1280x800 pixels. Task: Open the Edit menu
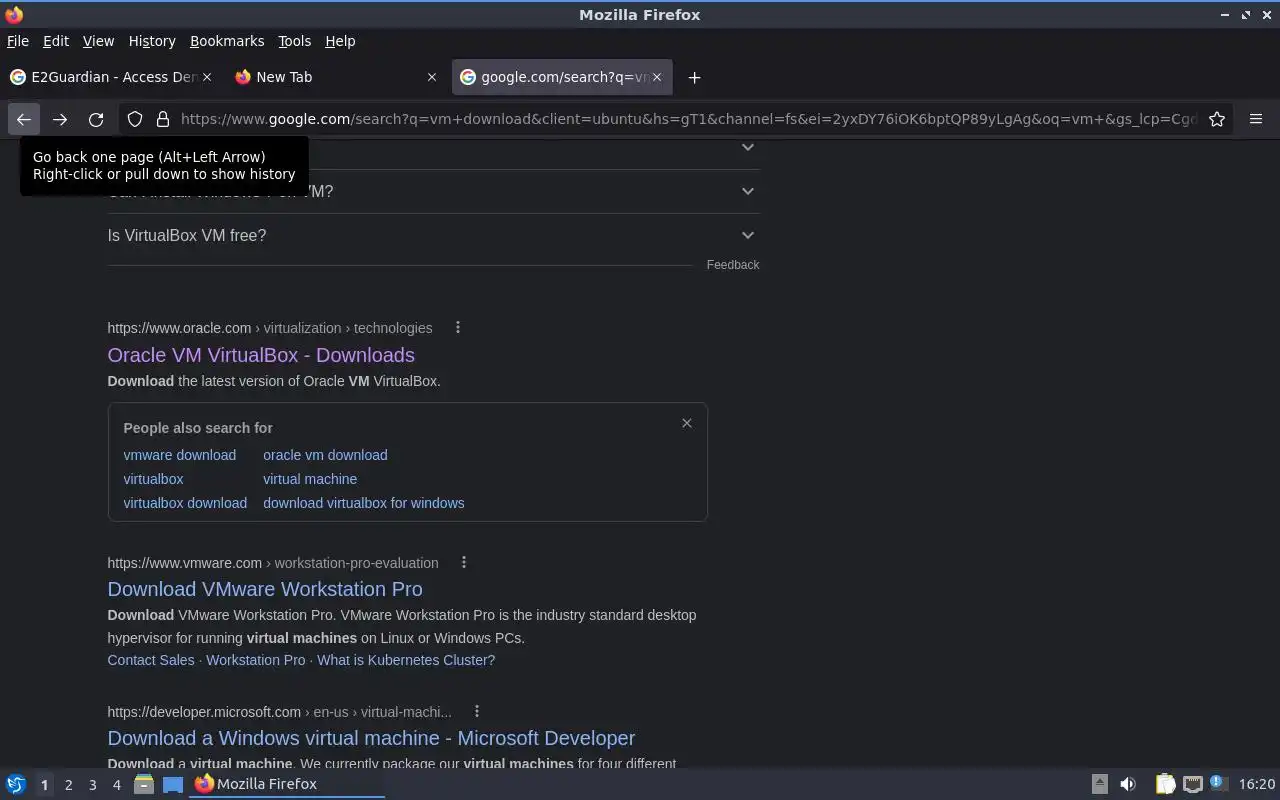(56, 41)
